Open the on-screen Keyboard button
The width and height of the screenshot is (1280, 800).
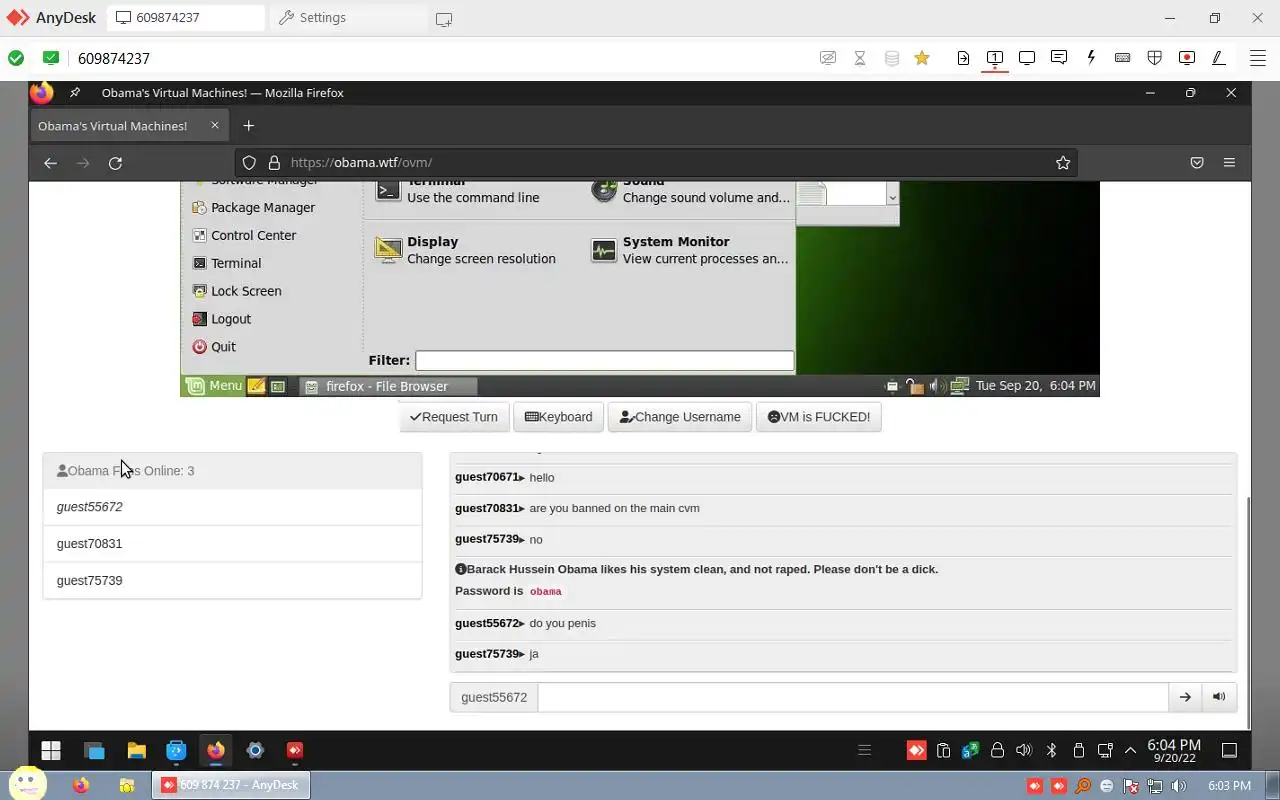pyautogui.click(x=559, y=417)
